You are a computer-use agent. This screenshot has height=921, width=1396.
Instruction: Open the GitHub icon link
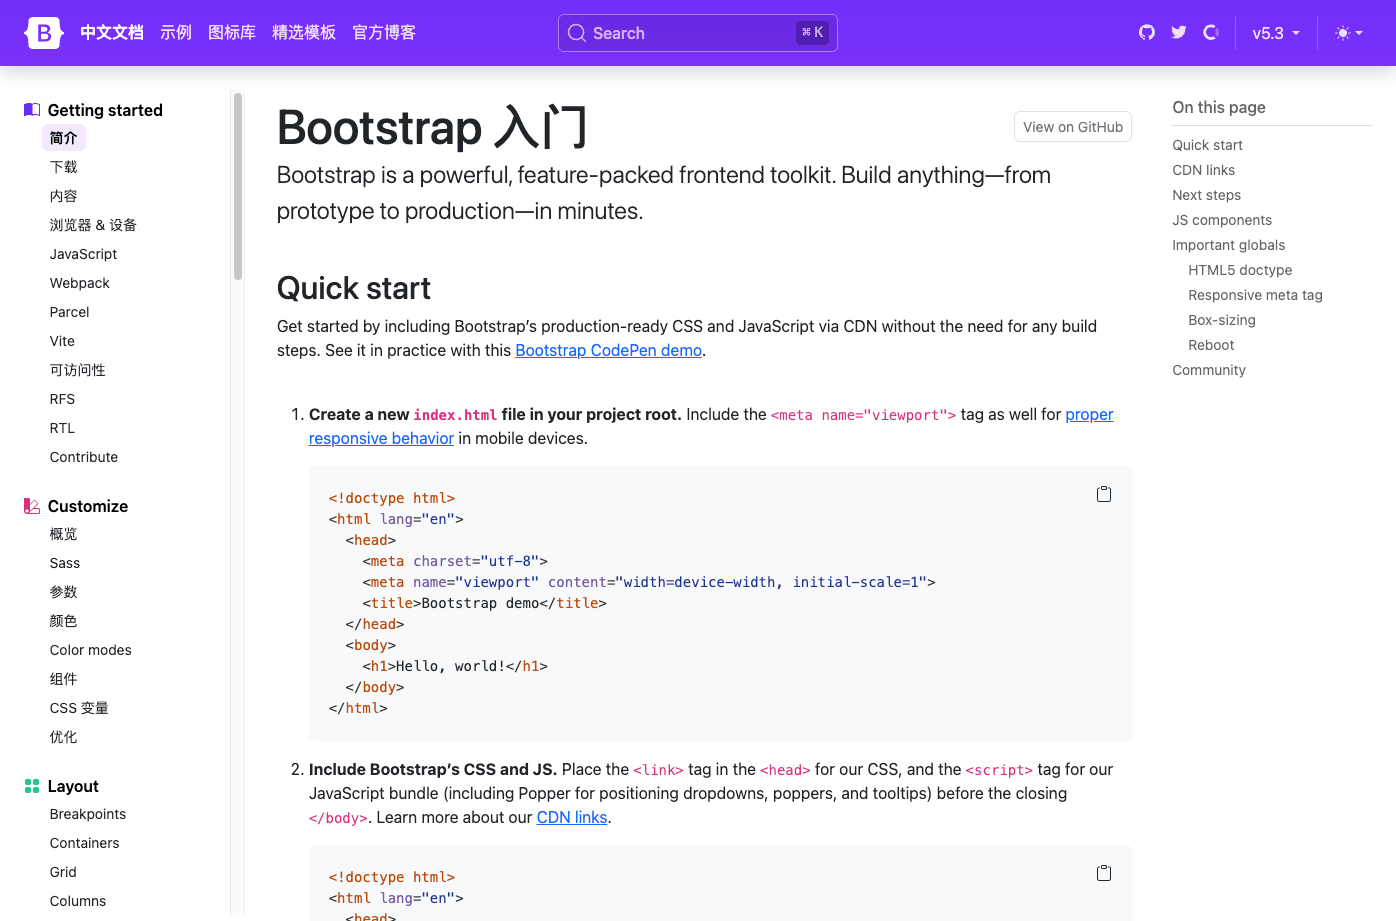(x=1147, y=33)
